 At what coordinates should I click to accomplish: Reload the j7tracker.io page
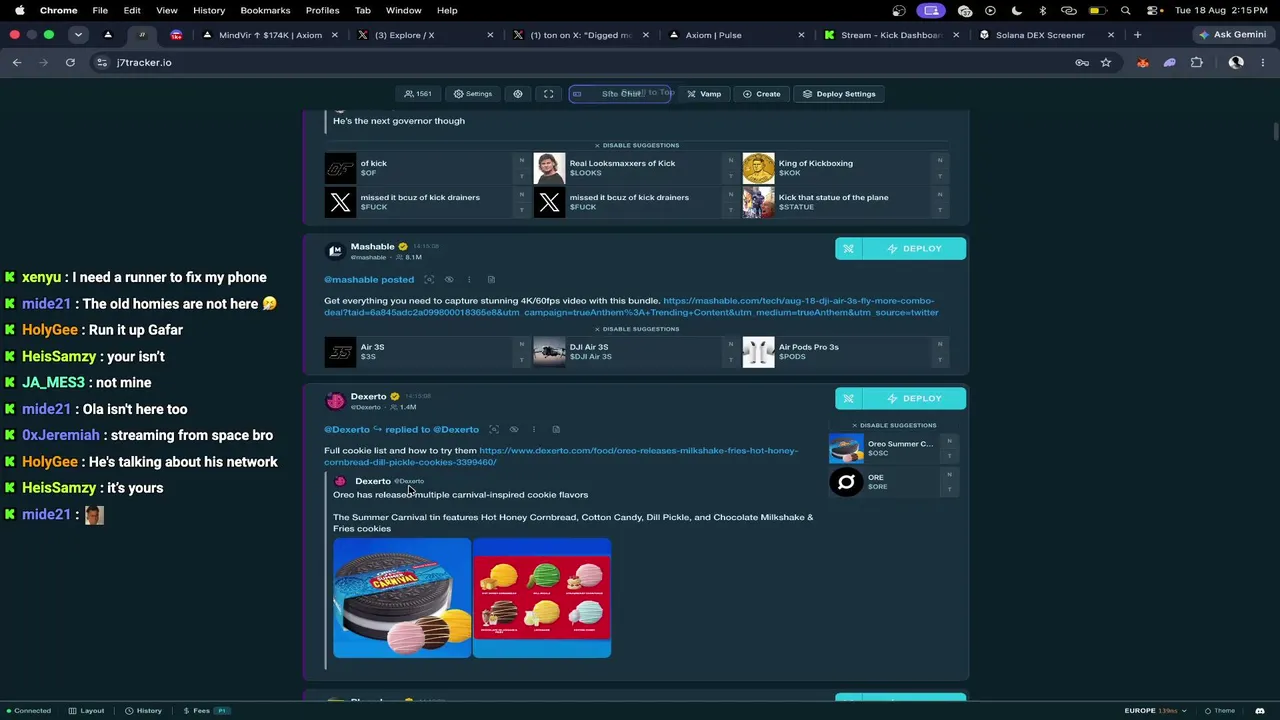pyautogui.click(x=70, y=63)
